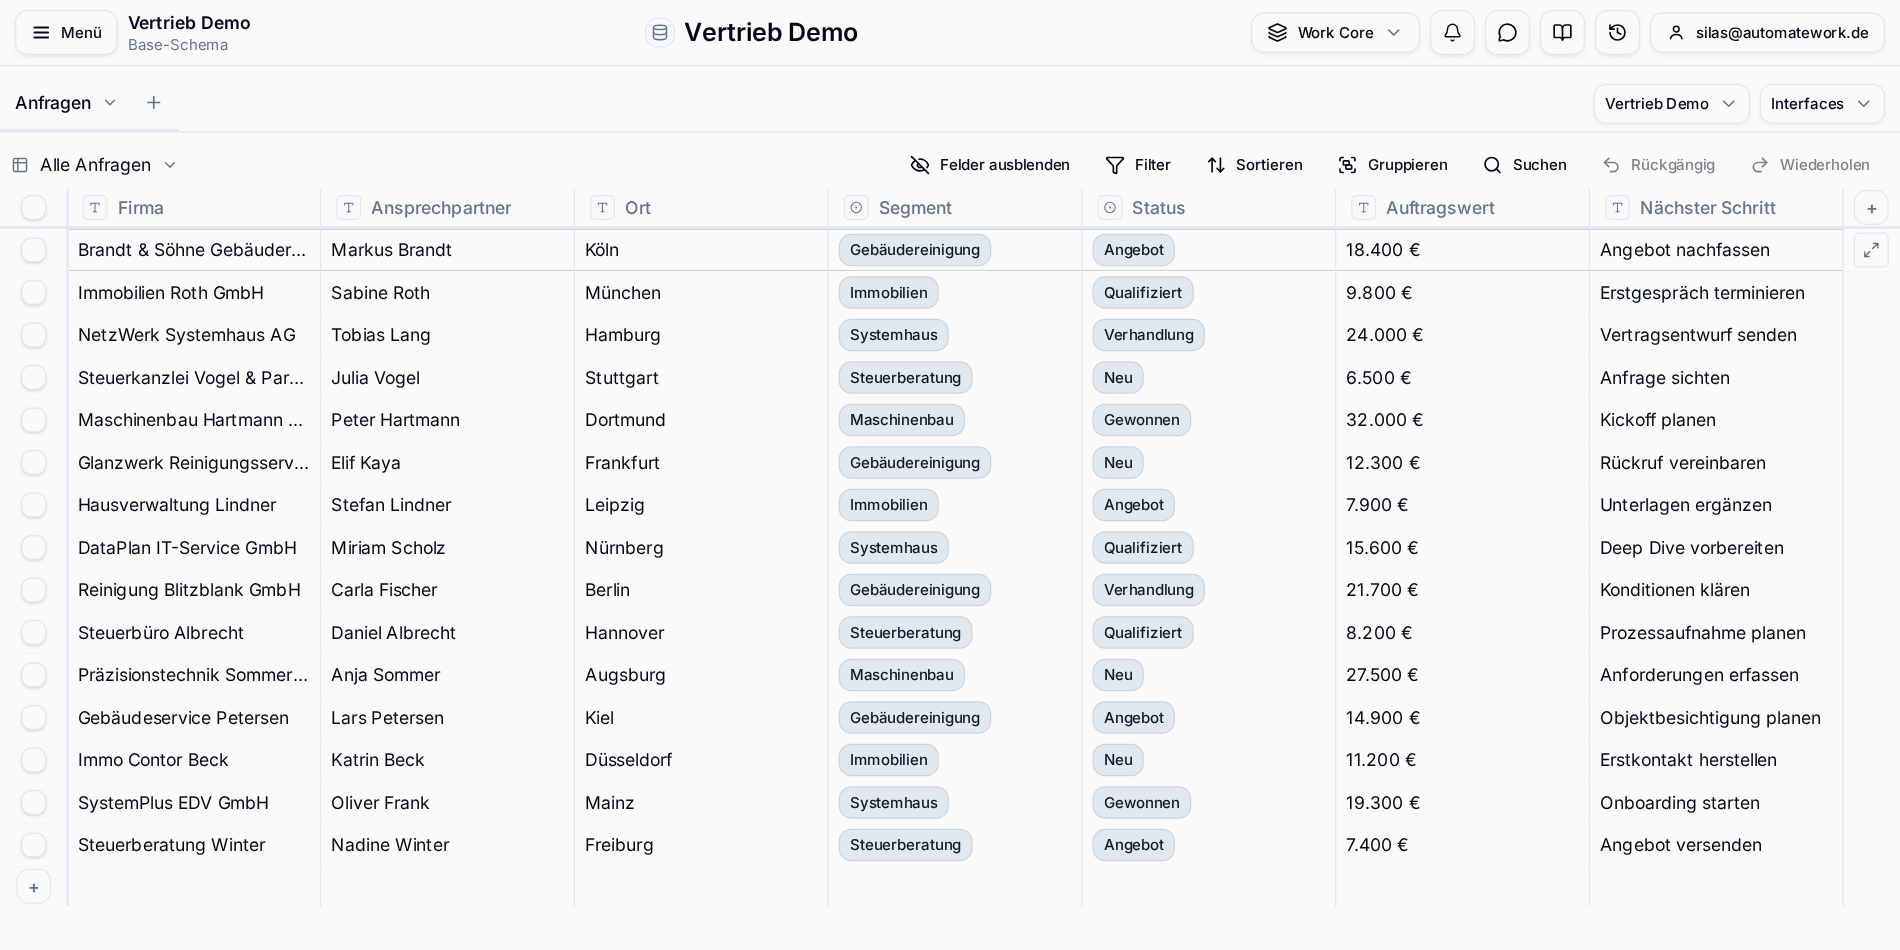Add a new row at table bottom
Viewport: 1900px width, 950px height.
click(x=34, y=887)
